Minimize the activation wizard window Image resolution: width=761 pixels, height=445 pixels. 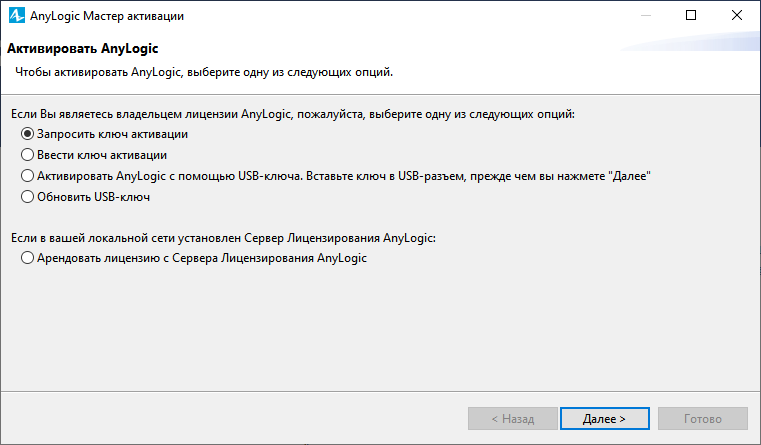click(x=645, y=16)
